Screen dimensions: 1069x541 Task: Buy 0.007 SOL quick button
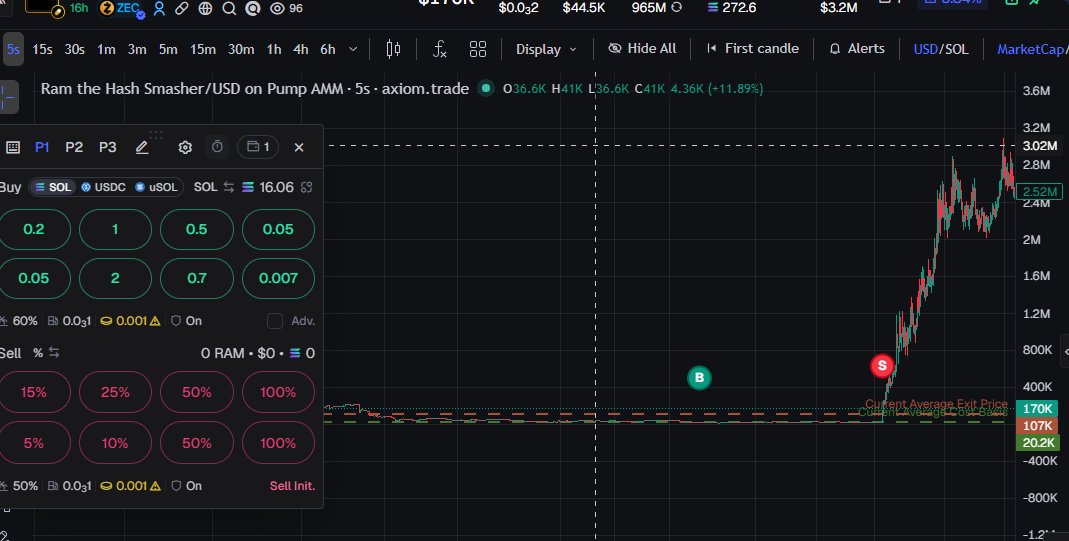point(278,278)
